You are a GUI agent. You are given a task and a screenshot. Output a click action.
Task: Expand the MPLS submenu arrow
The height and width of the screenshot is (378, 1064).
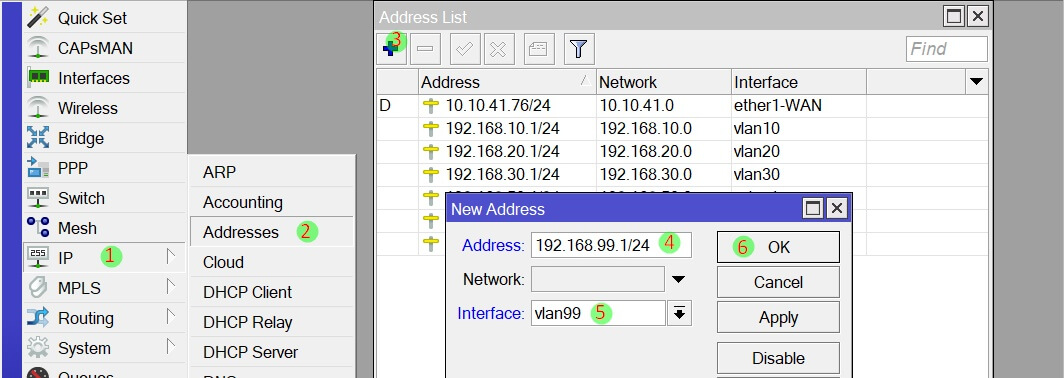(x=171, y=287)
